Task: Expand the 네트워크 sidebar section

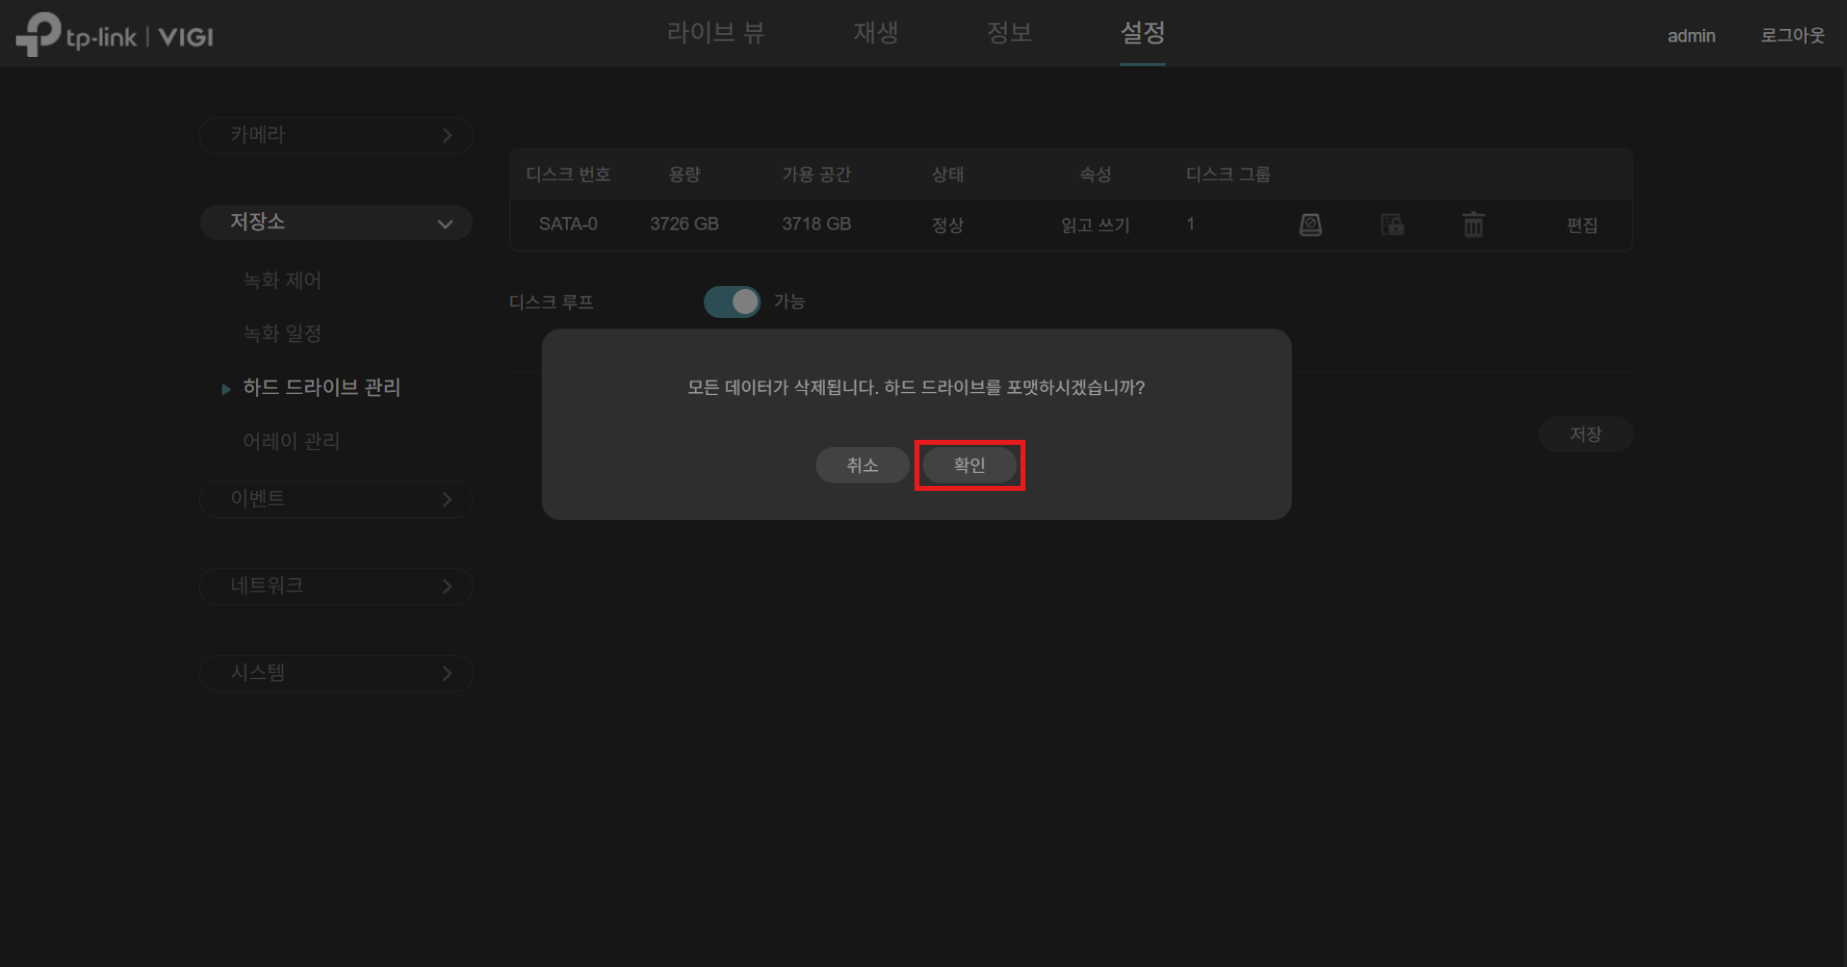Action: tap(336, 586)
